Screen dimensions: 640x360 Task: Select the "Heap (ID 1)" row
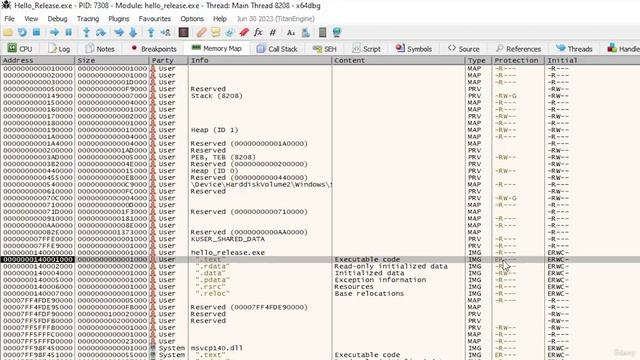point(320,130)
